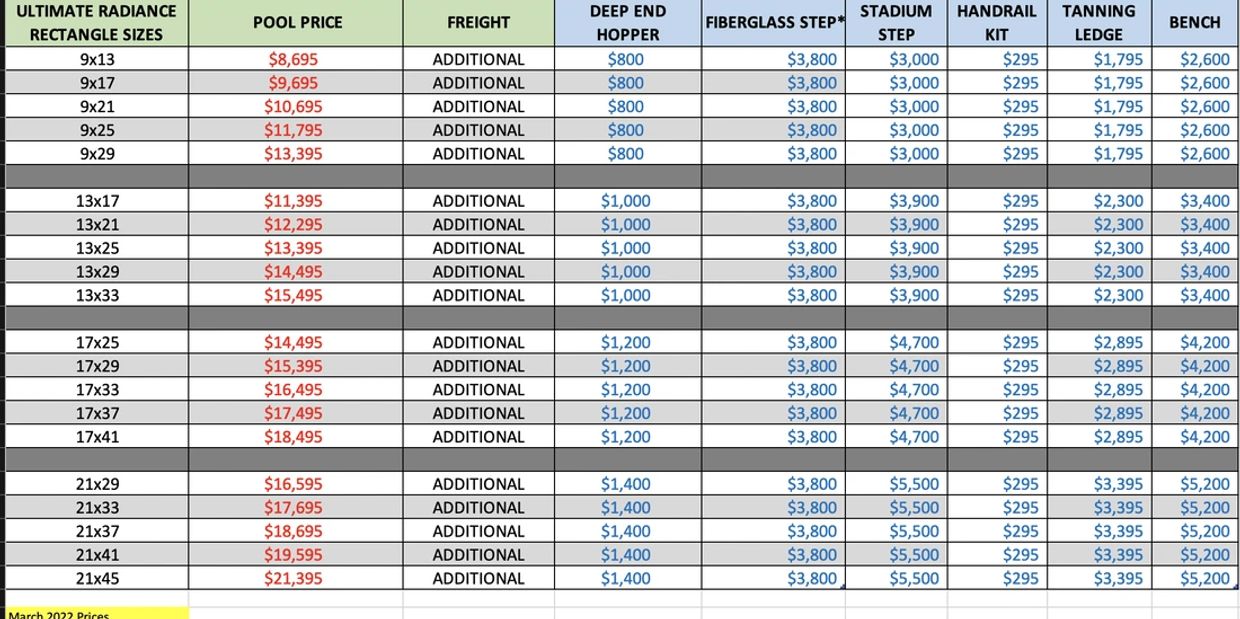Viewport: 1240px width, 619px height.
Task: Click the 13x17 size row label
Action: pos(97,201)
